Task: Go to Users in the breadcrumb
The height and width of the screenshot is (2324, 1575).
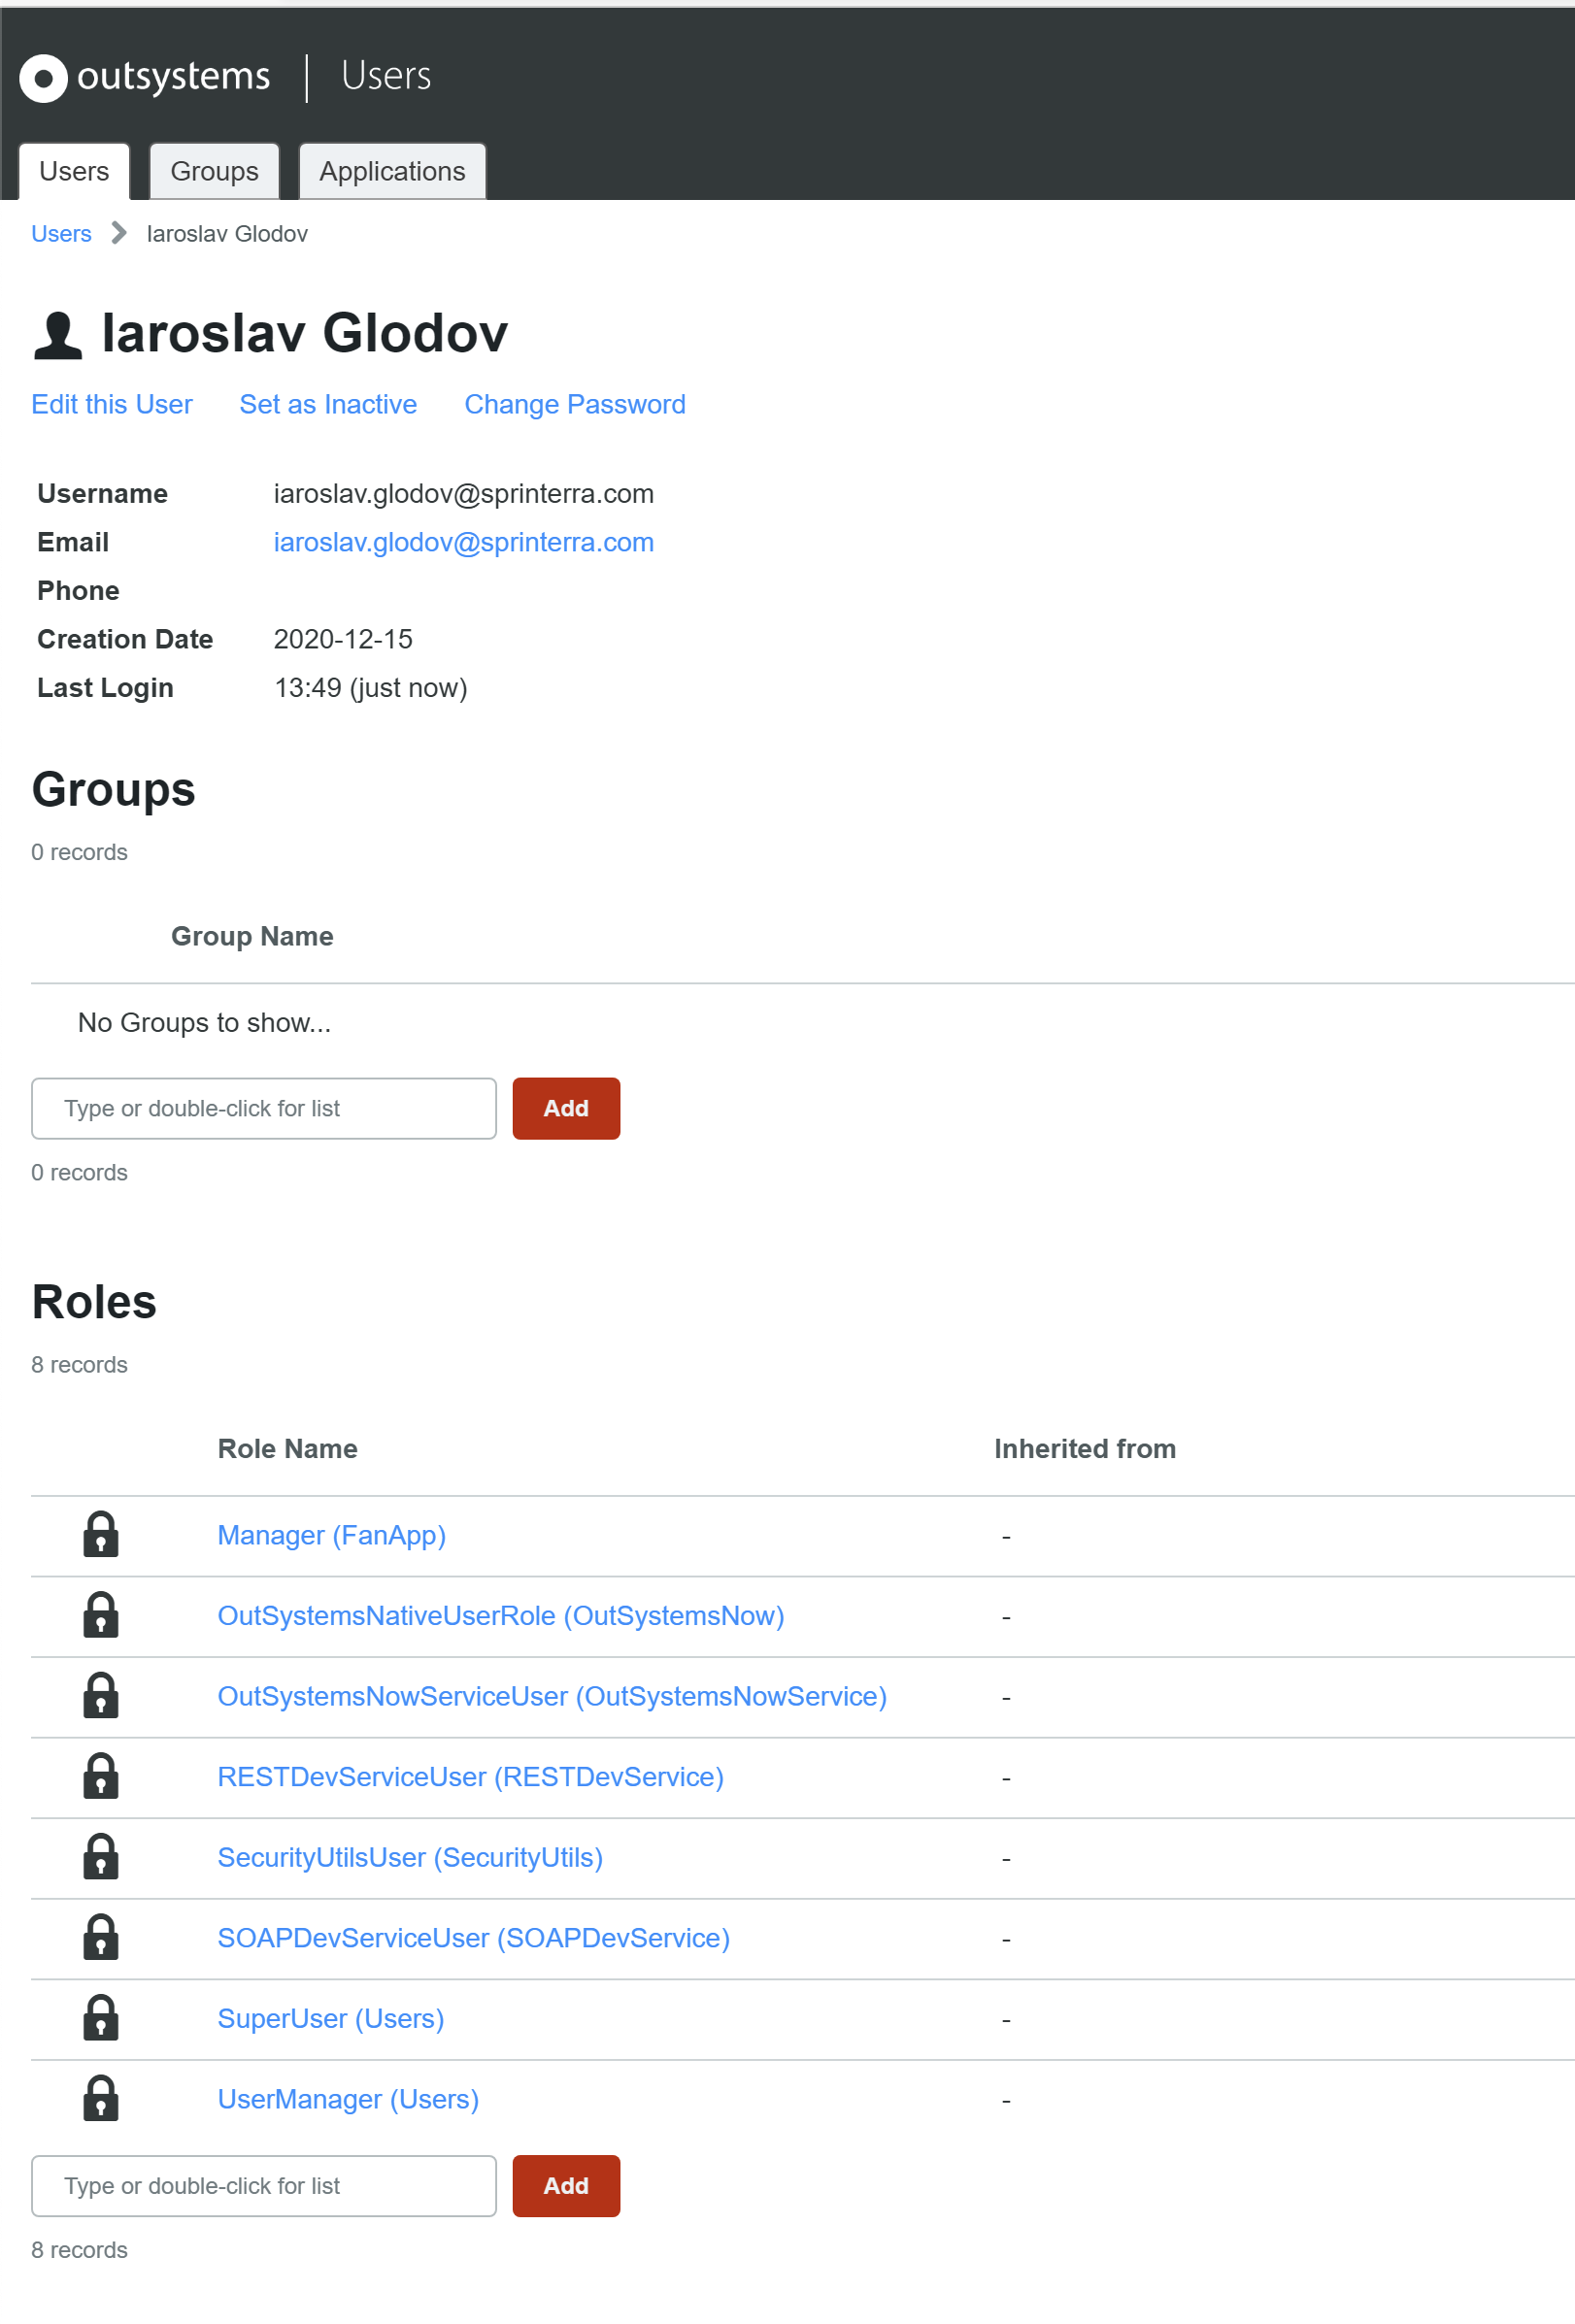Action: click(x=61, y=233)
